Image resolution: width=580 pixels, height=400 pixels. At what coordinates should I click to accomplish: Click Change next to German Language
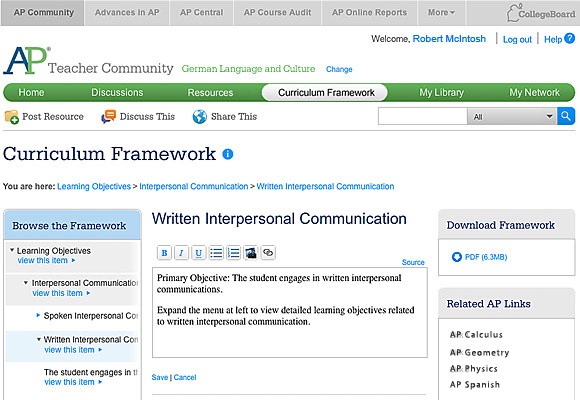point(339,69)
